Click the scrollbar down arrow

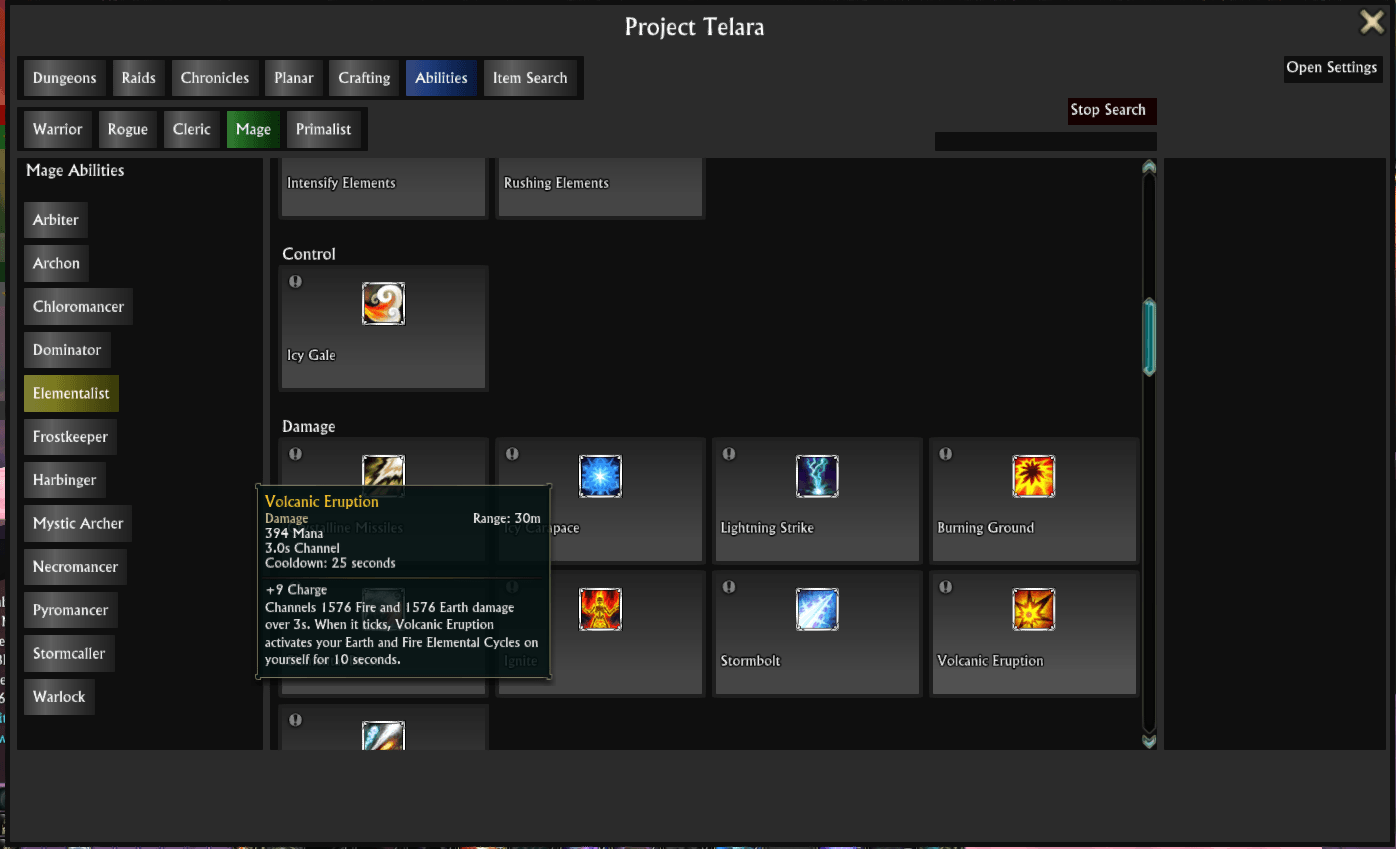click(x=1149, y=741)
